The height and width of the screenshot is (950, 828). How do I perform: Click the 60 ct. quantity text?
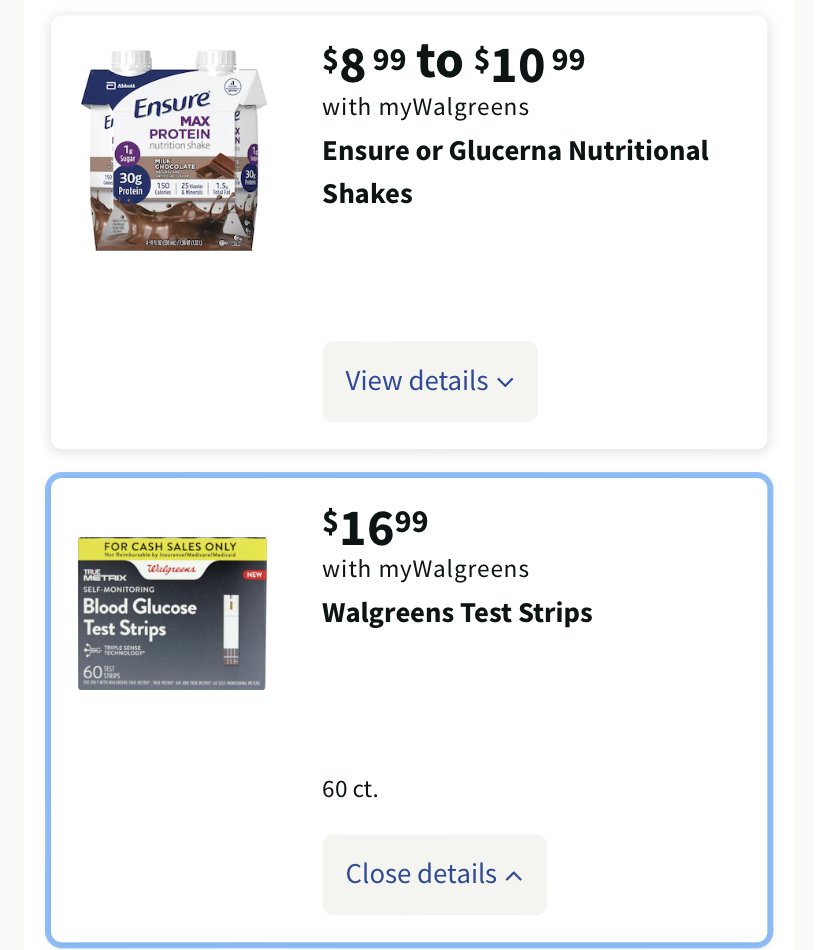coord(350,789)
